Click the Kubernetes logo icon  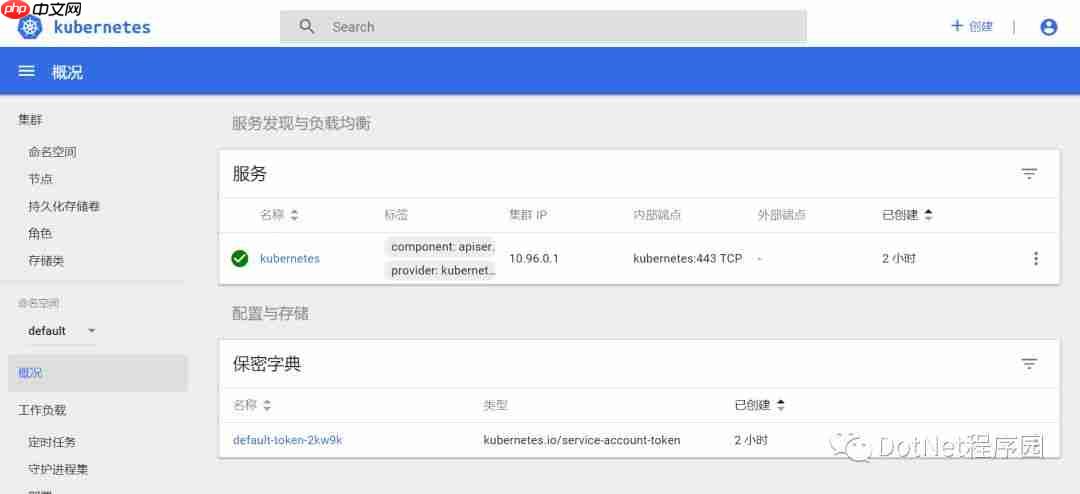click(30, 28)
